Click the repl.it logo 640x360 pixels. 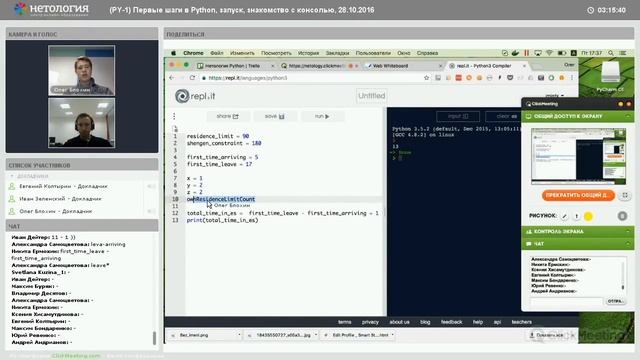pos(195,96)
